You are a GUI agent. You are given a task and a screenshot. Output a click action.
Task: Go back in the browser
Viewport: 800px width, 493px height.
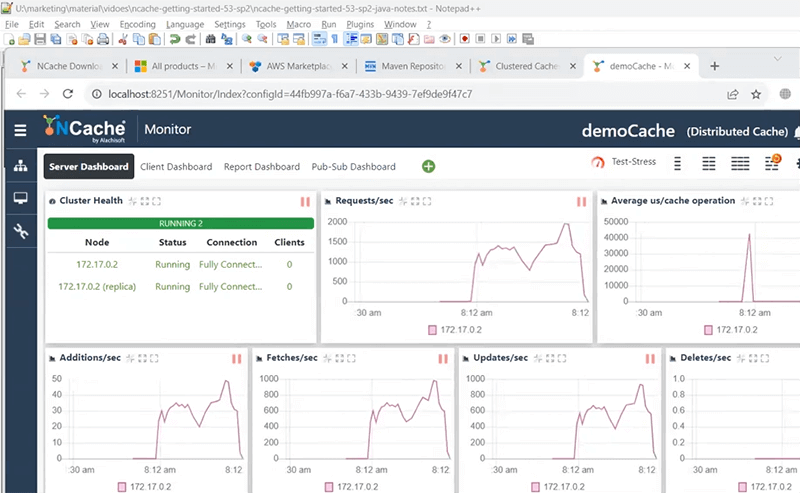point(21,94)
